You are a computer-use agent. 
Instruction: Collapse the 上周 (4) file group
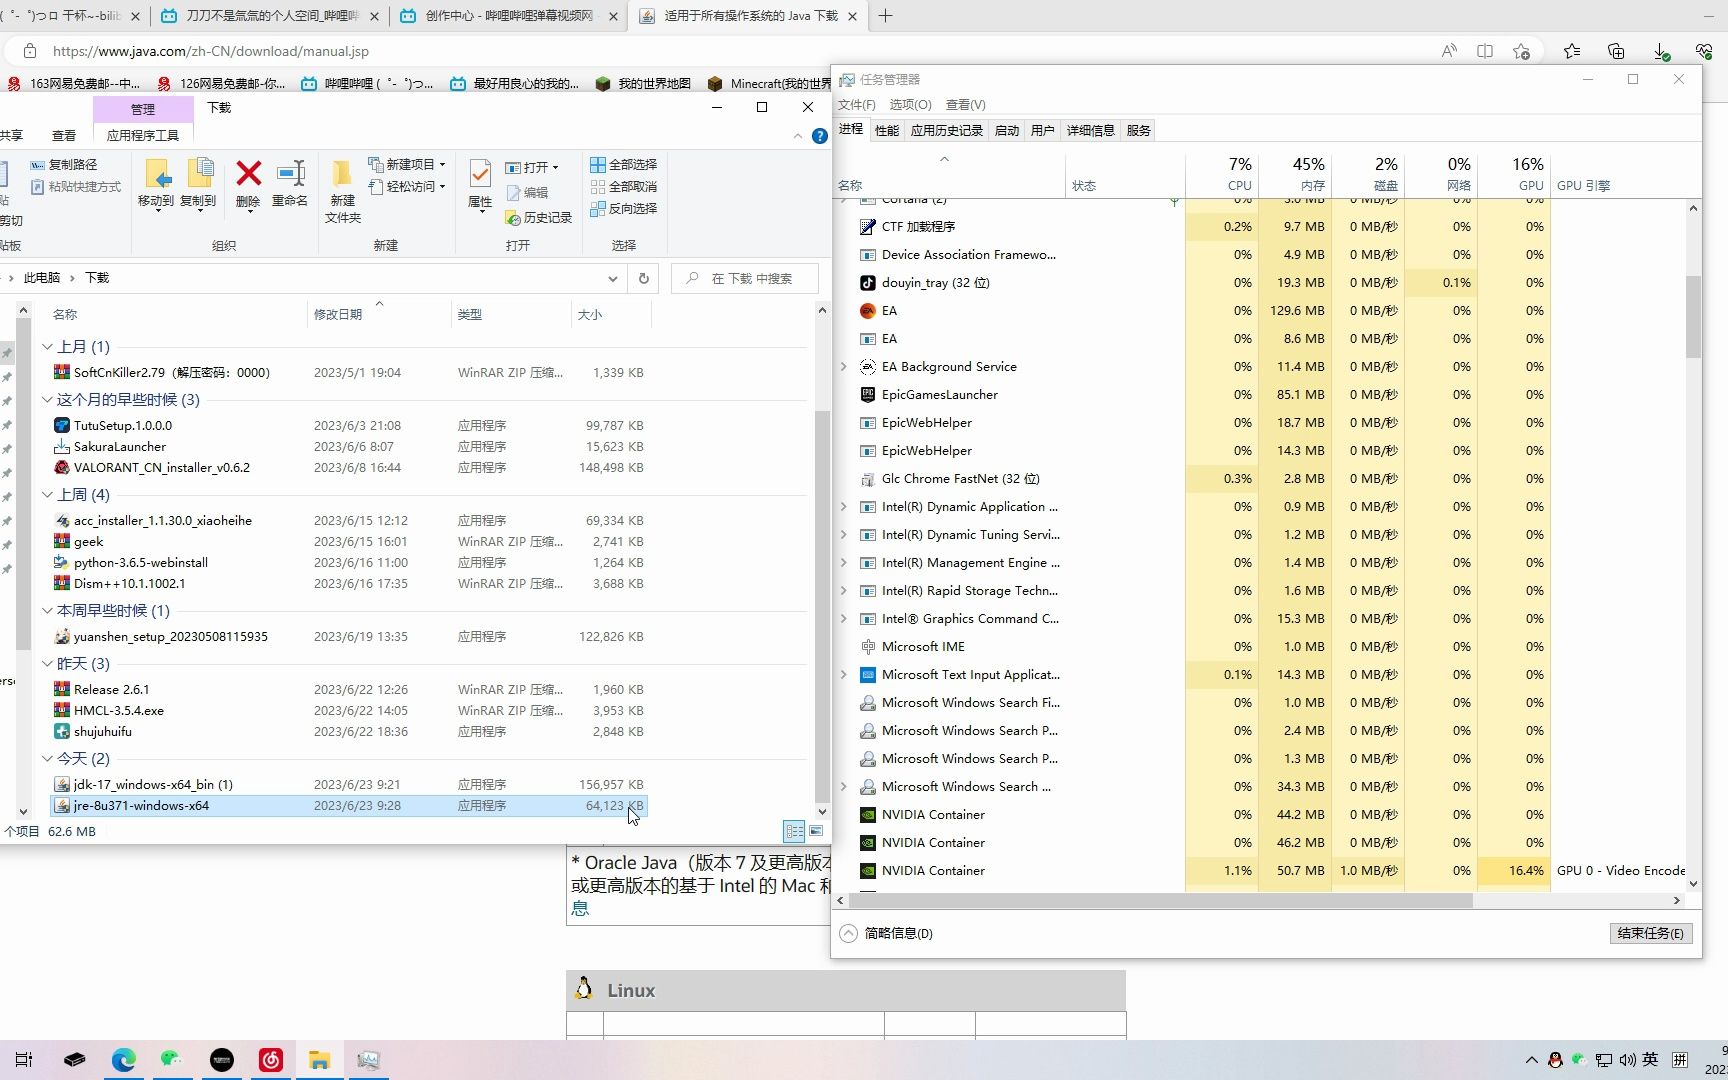pos(47,495)
